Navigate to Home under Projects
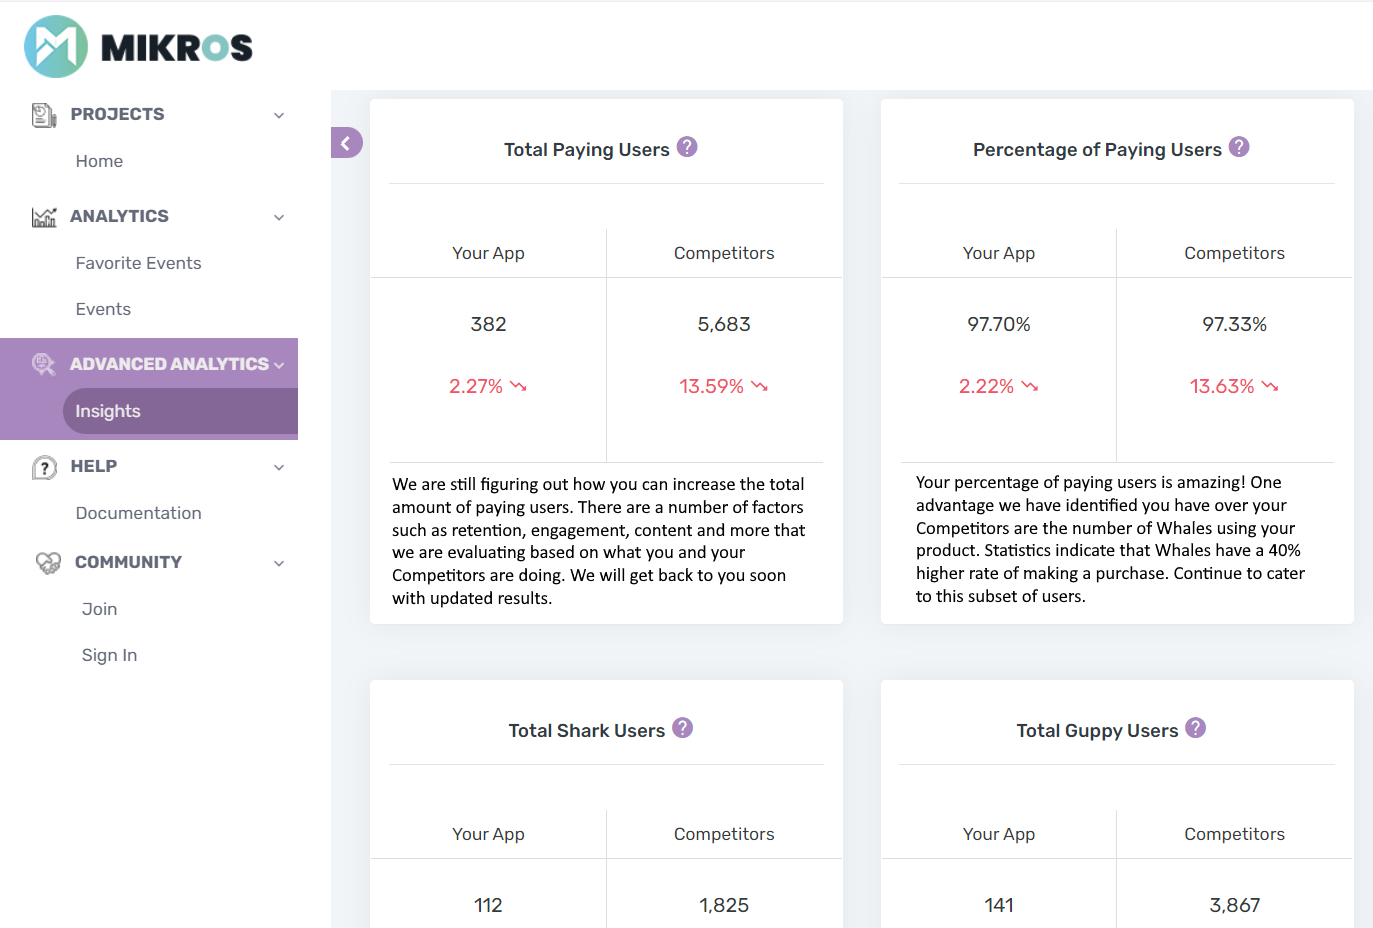1373x928 pixels. point(99,161)
